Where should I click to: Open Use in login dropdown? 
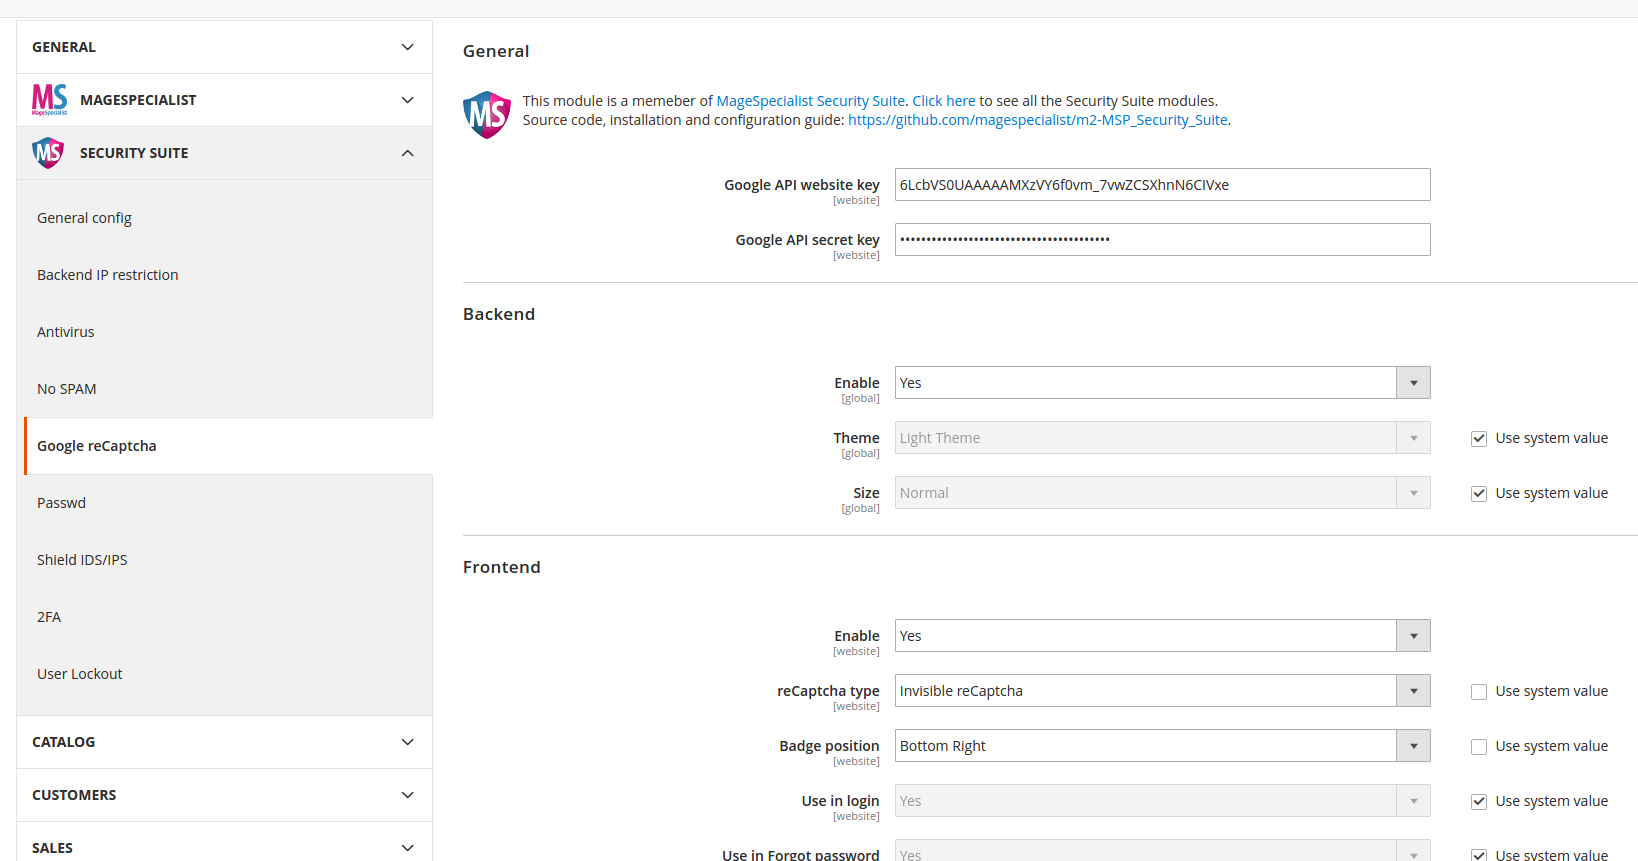[x=1162, y=801]
